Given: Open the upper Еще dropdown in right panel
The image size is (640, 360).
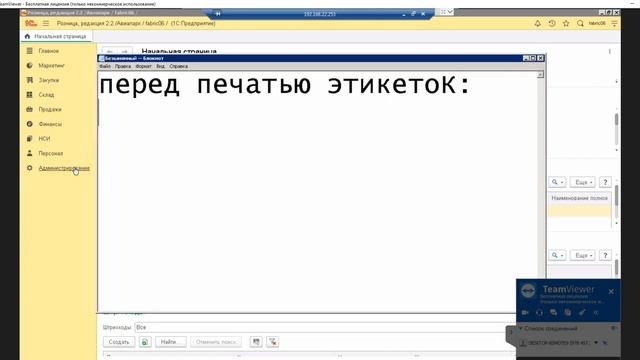Looking at the screenshot, I should pyautogui.click(x=582, y=182).
